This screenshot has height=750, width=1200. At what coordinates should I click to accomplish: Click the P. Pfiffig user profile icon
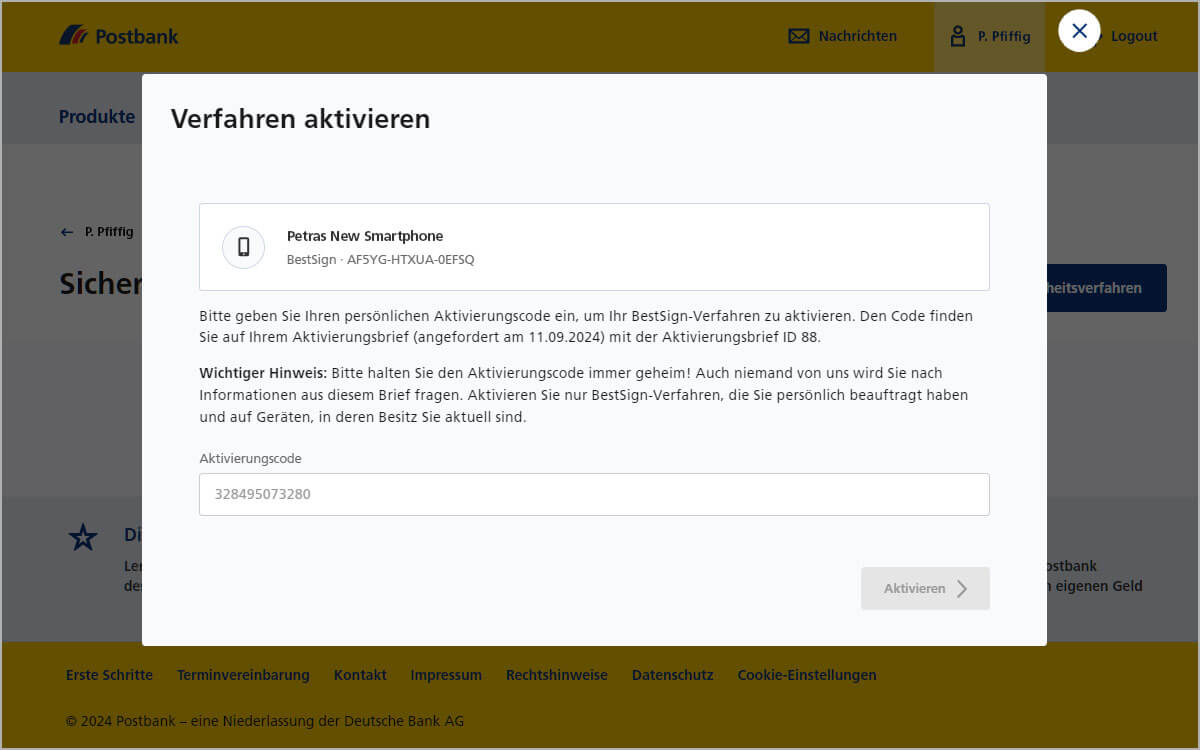click(x=958, y=36)
